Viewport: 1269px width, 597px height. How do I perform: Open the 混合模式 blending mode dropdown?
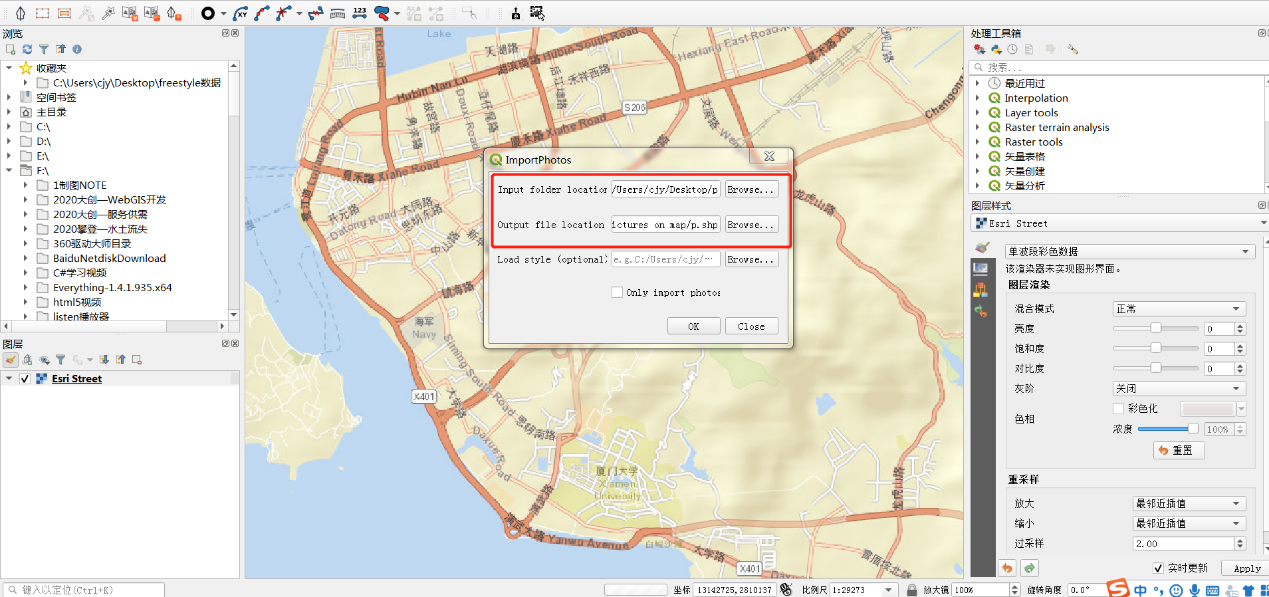tap(1179, 309)
